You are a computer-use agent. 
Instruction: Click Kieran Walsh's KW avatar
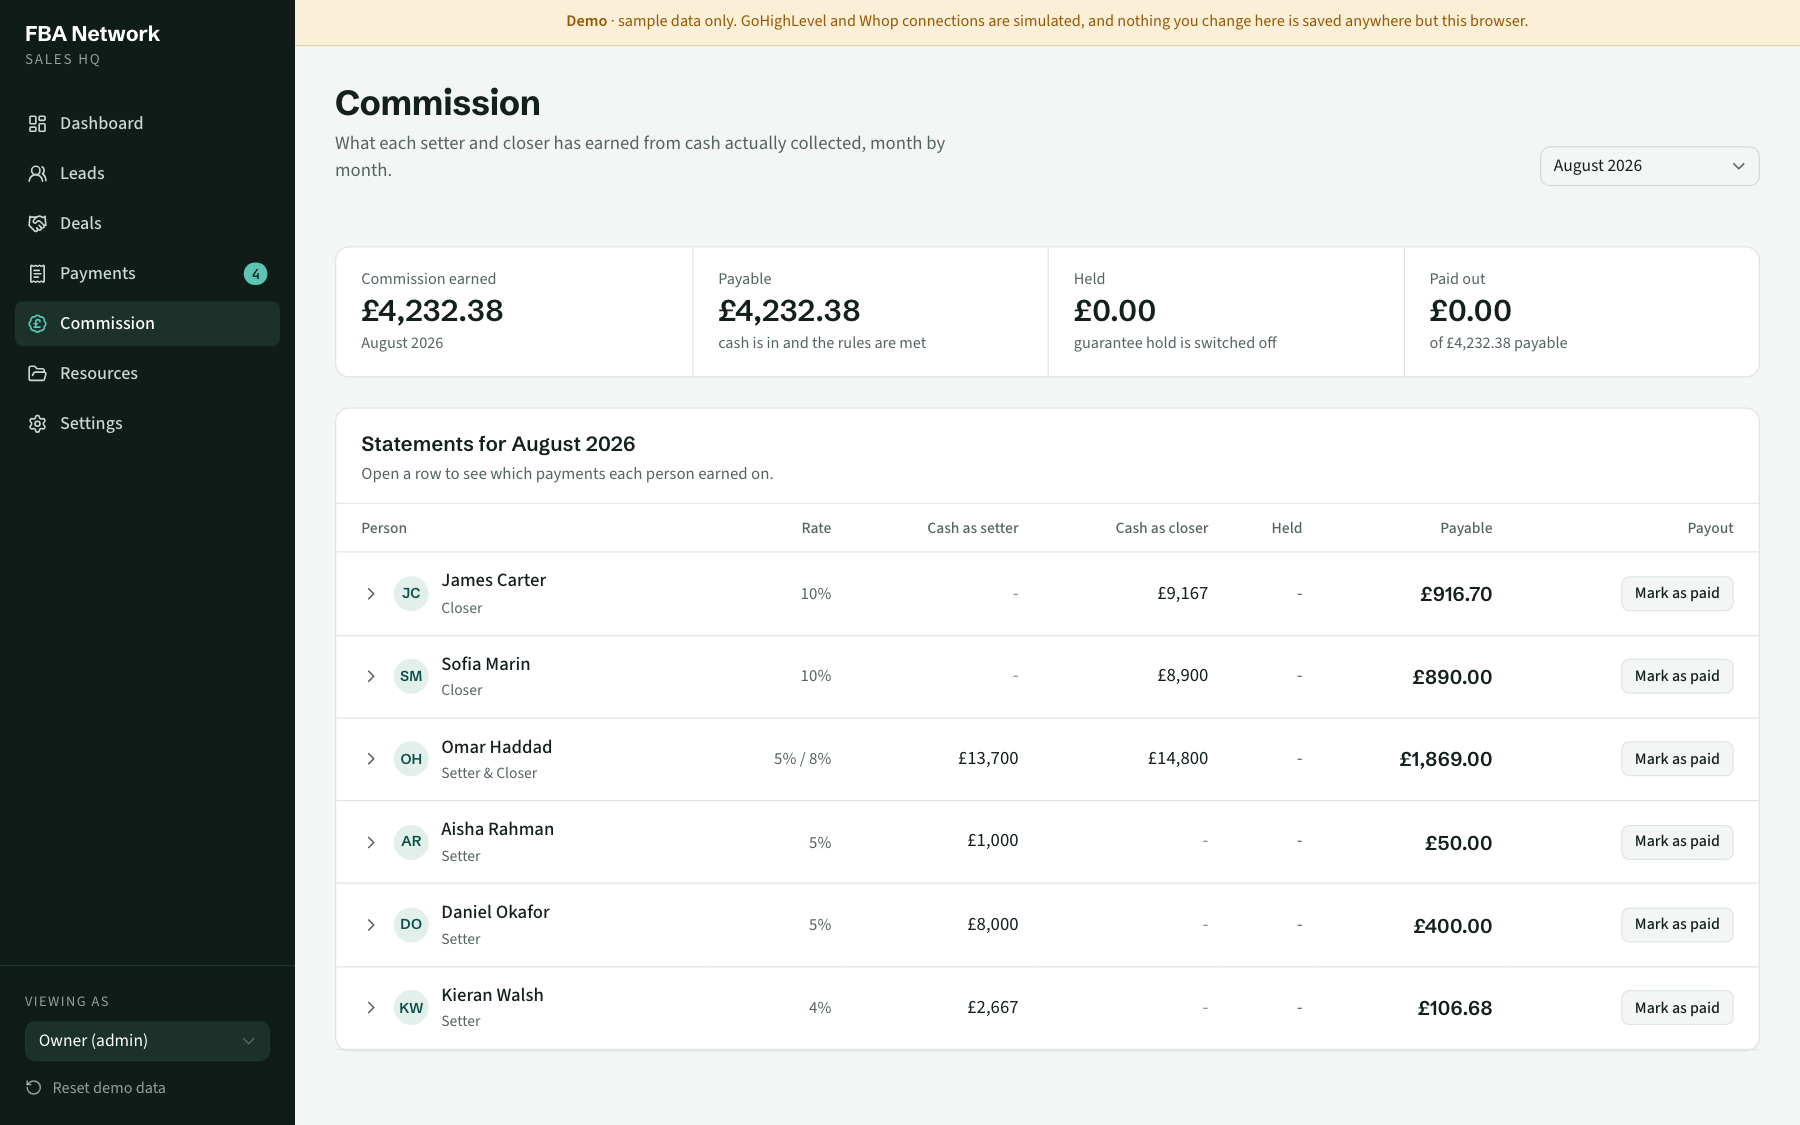pos(411,1007)
